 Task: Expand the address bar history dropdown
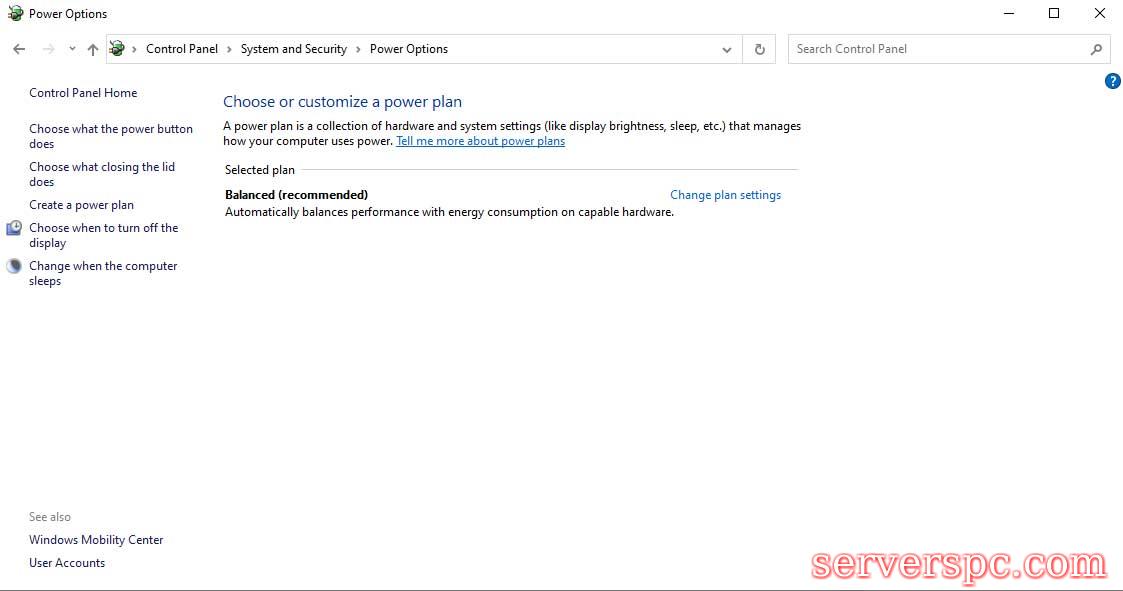point(727,49)
